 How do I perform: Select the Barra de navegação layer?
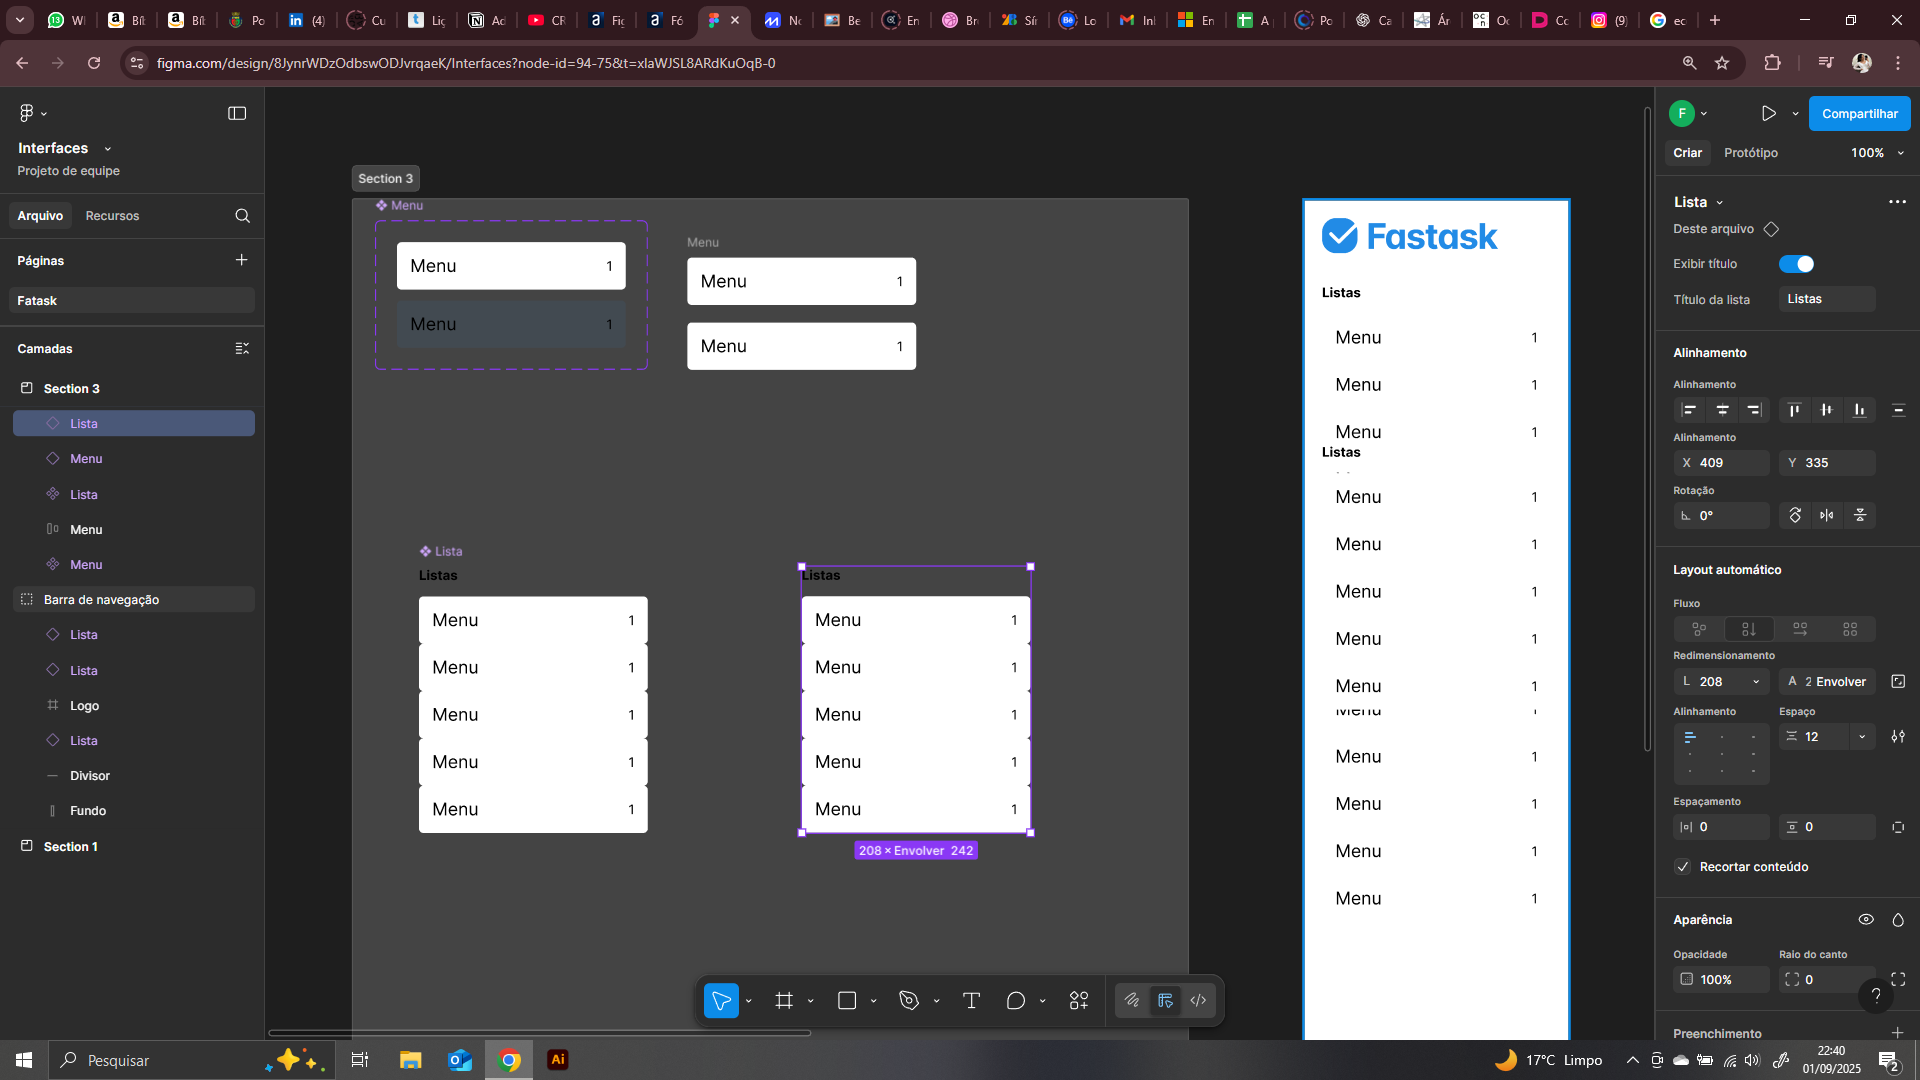point(134,600)
